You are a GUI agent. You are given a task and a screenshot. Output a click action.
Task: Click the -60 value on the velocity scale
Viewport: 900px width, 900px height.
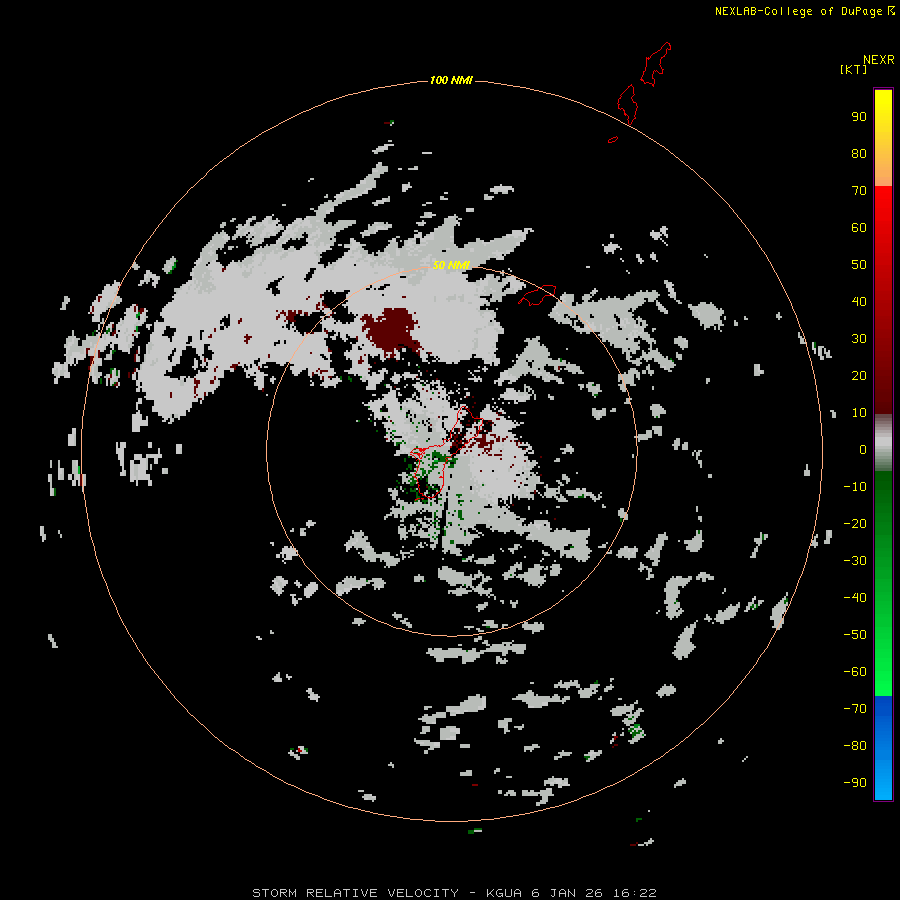click(x=855, y=672)
